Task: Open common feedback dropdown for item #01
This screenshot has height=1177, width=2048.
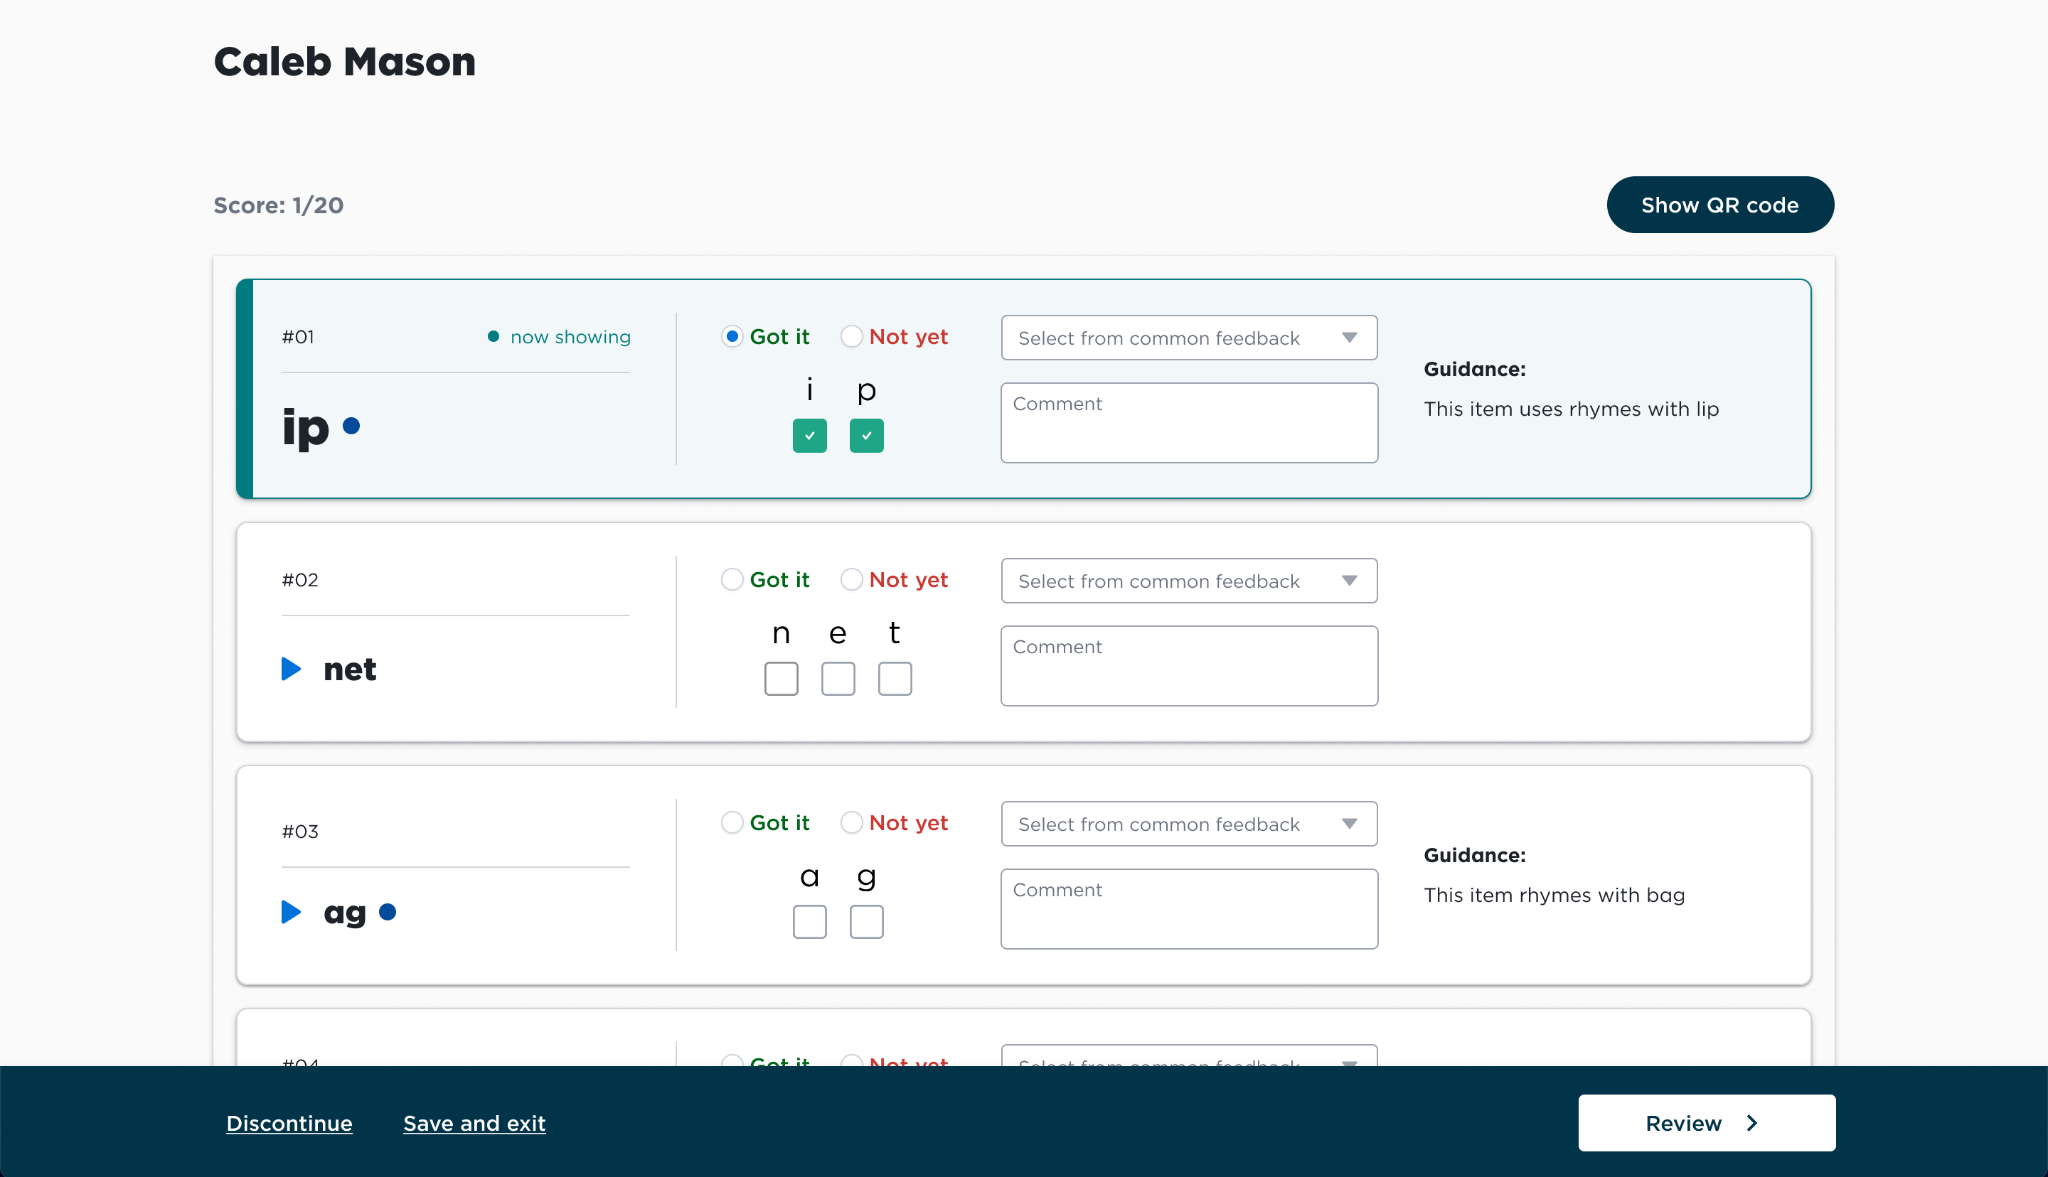Action: tap(1189, 338)
